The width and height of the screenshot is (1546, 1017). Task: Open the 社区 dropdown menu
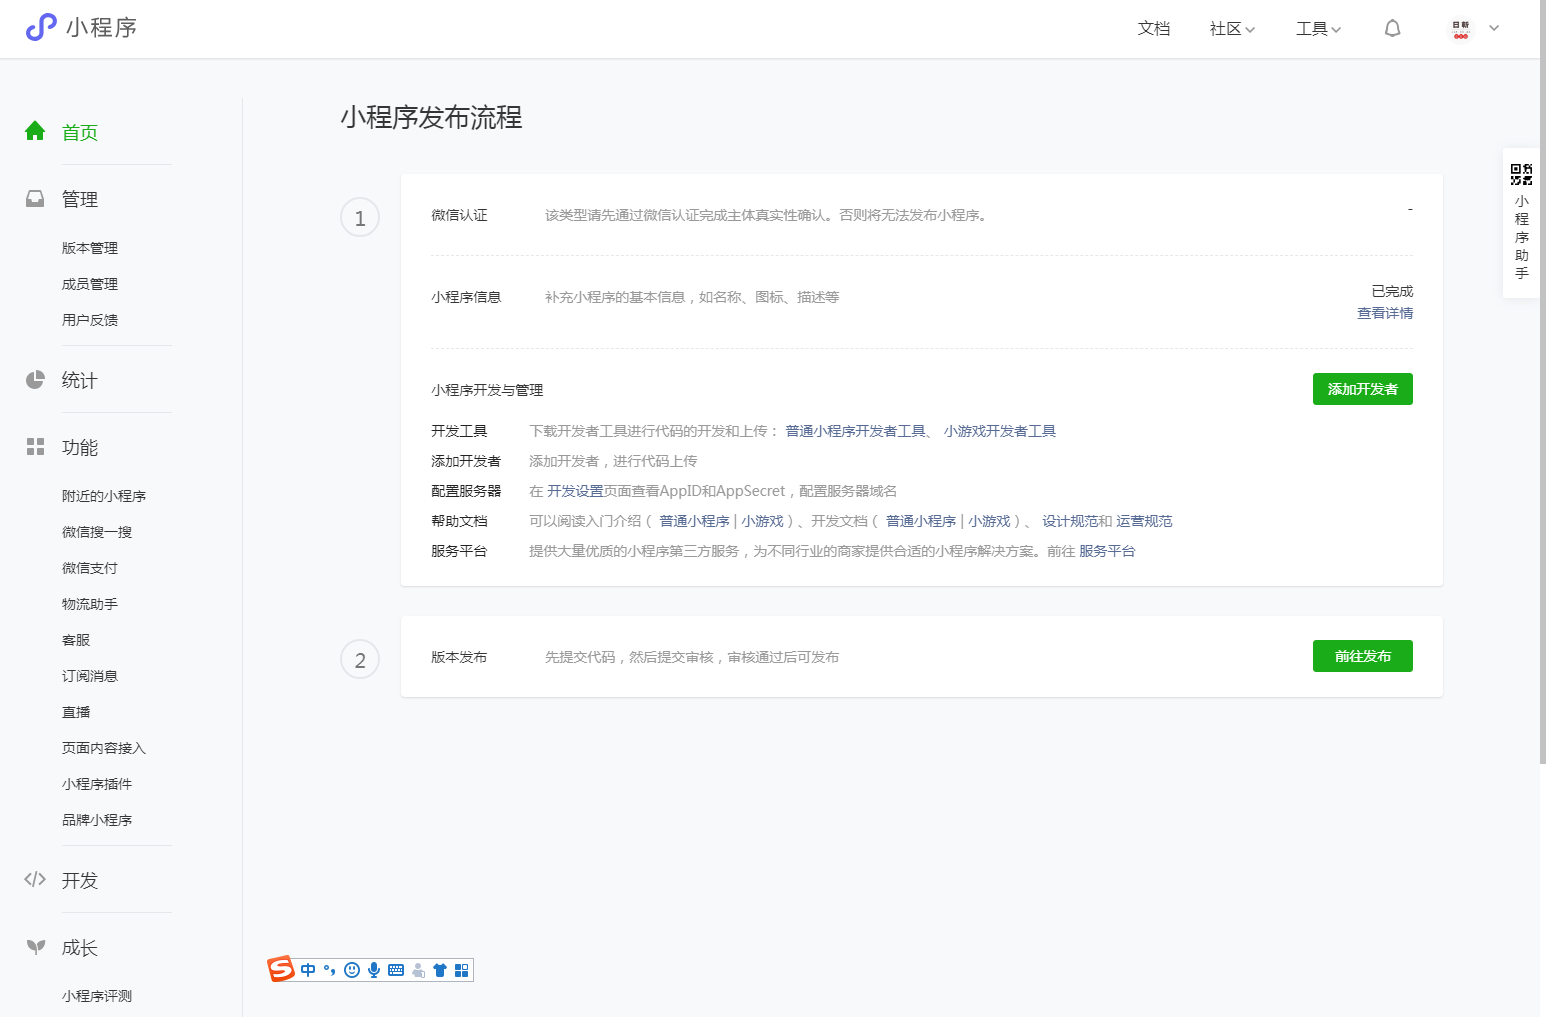[1232, 29]
